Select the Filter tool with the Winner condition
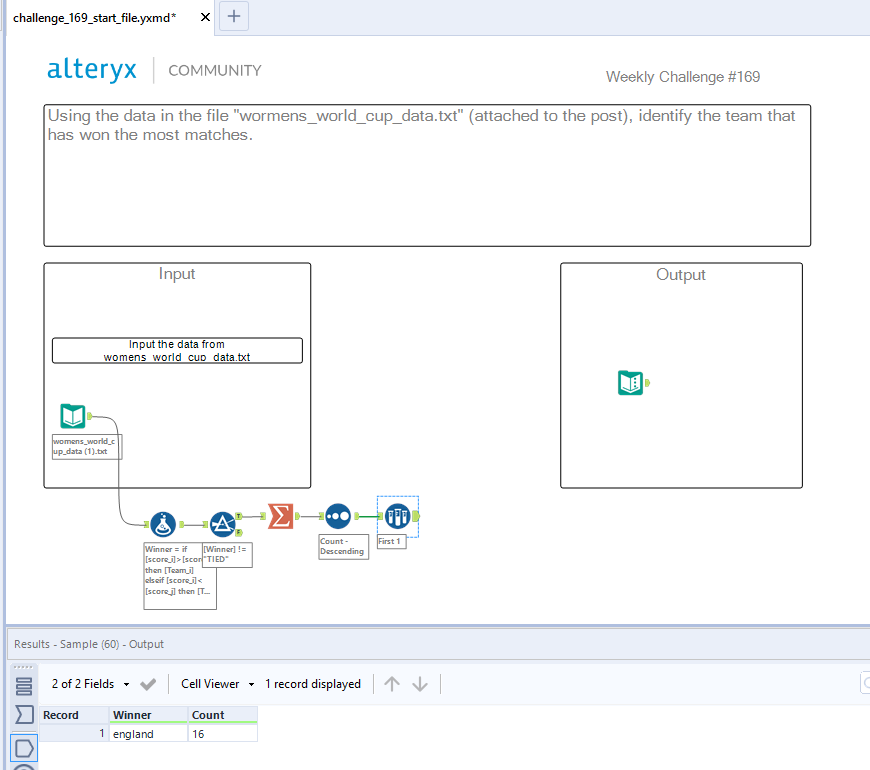This screenshot has width=870, height=770. pyautogui.click(x=222, y=524)
